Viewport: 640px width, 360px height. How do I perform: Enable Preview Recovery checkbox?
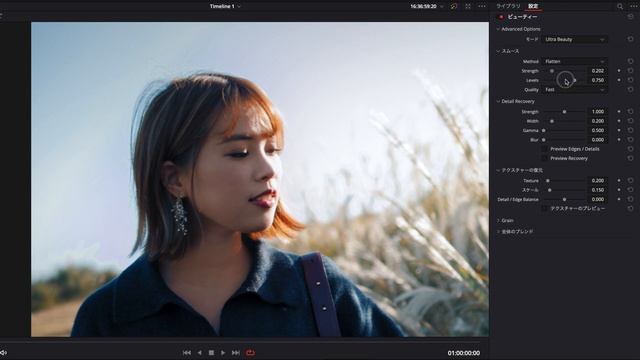tap(544, 158)
